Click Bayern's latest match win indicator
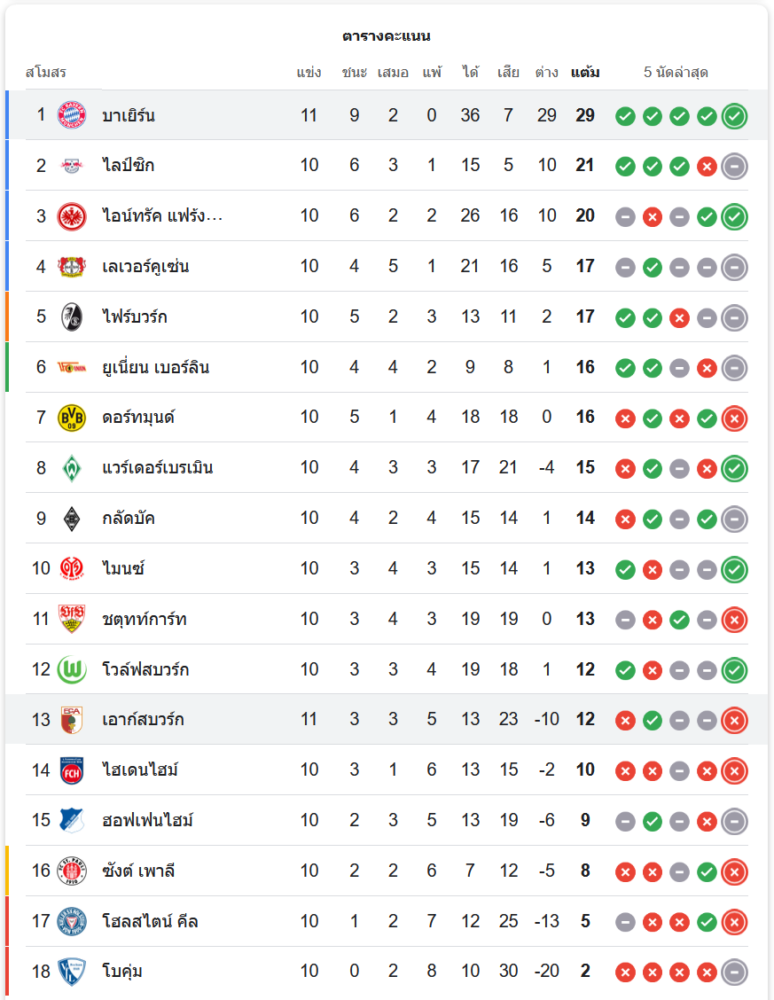The width and height of the screenshot is (774, 1000). 734,116
